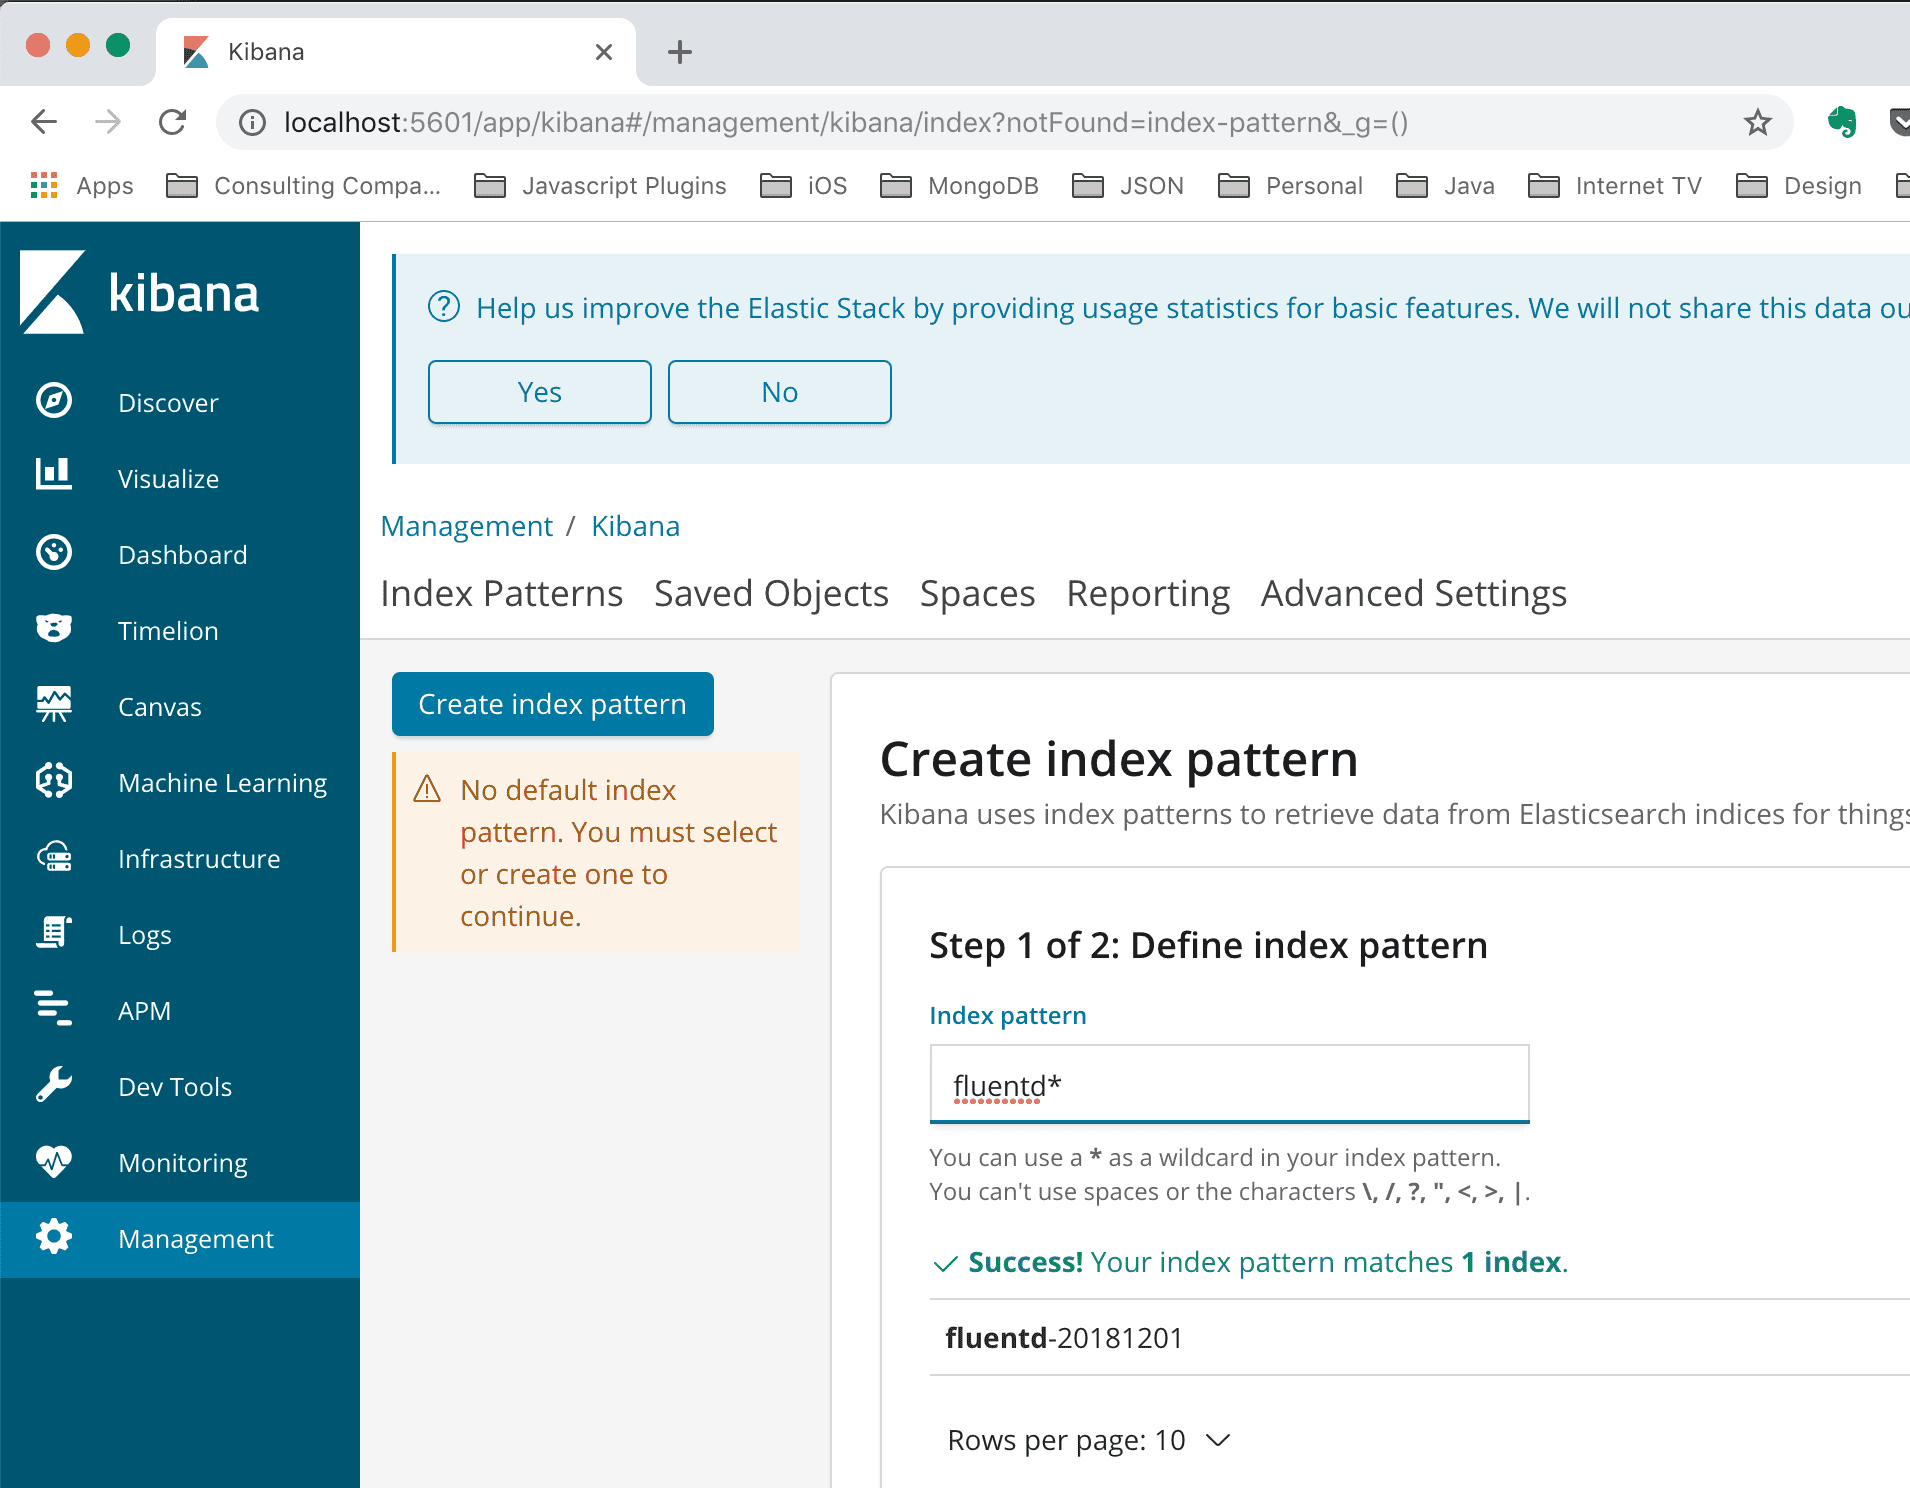Open the Advanced Settings tab
The width and height of the screenshot is (1910, 1488).
coord(1413,594)
